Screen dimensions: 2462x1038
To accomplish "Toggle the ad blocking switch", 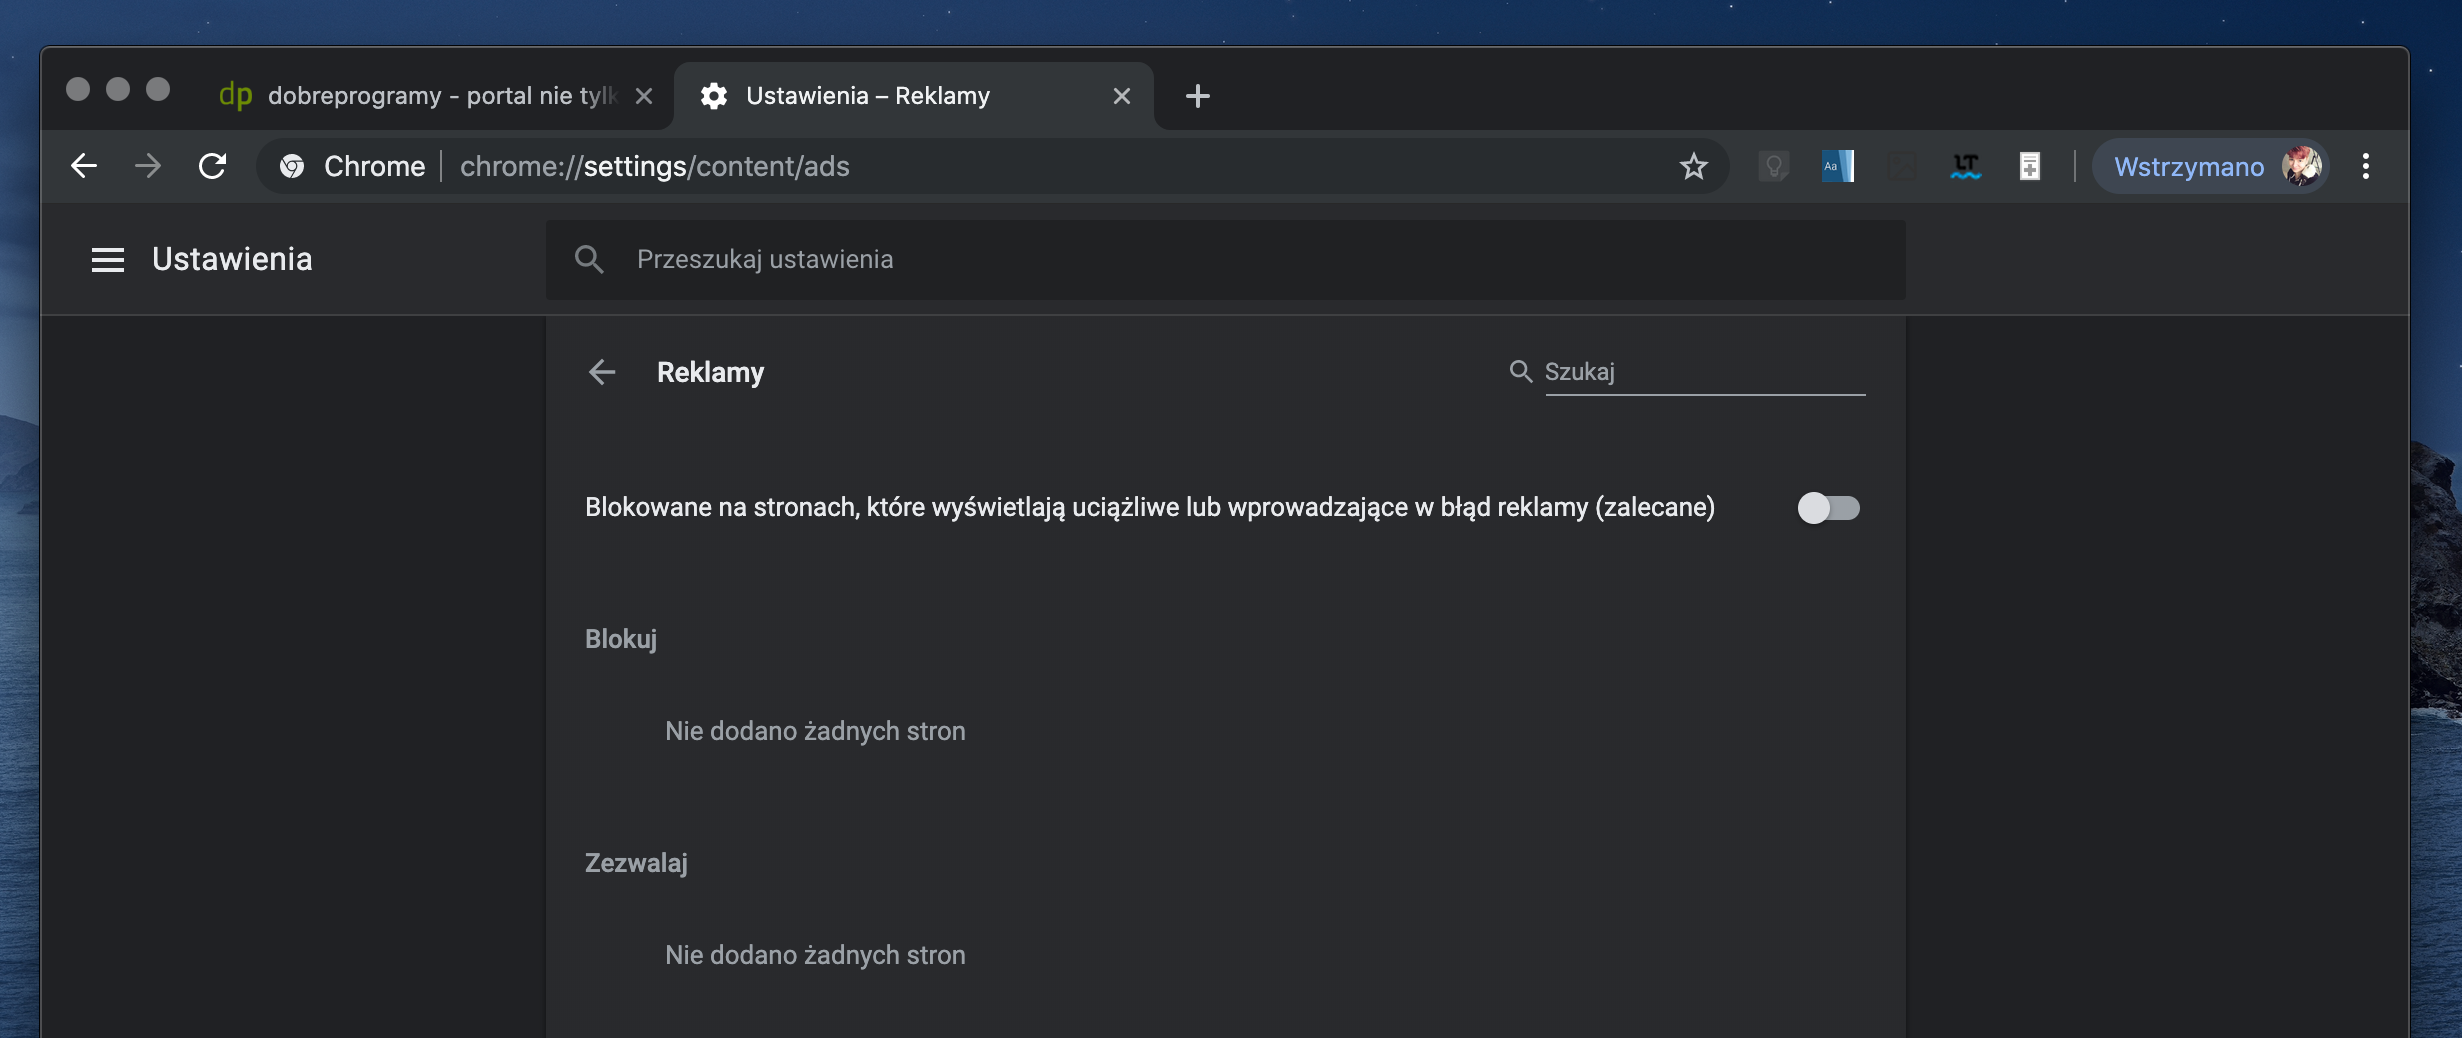I will click(1828, 508).
